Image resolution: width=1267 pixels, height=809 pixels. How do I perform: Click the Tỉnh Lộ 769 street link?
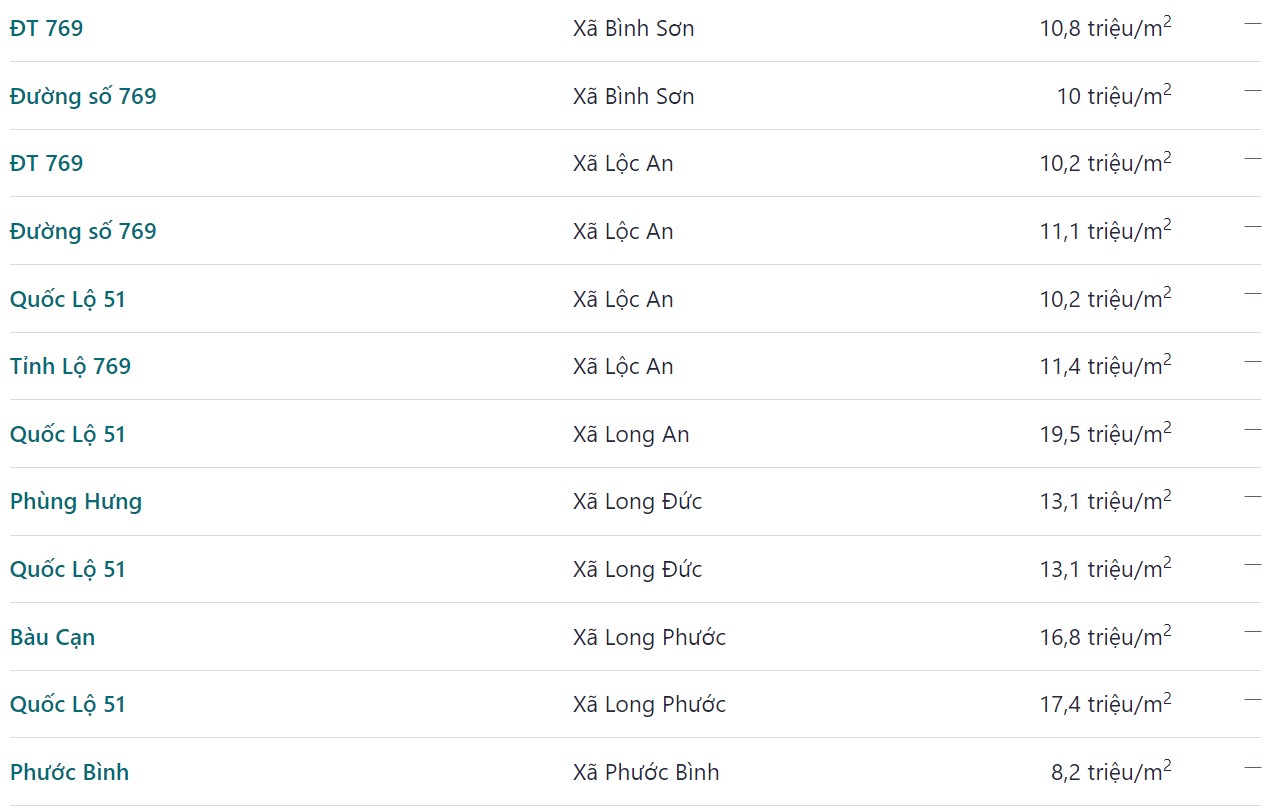click(x=70, y=366)
